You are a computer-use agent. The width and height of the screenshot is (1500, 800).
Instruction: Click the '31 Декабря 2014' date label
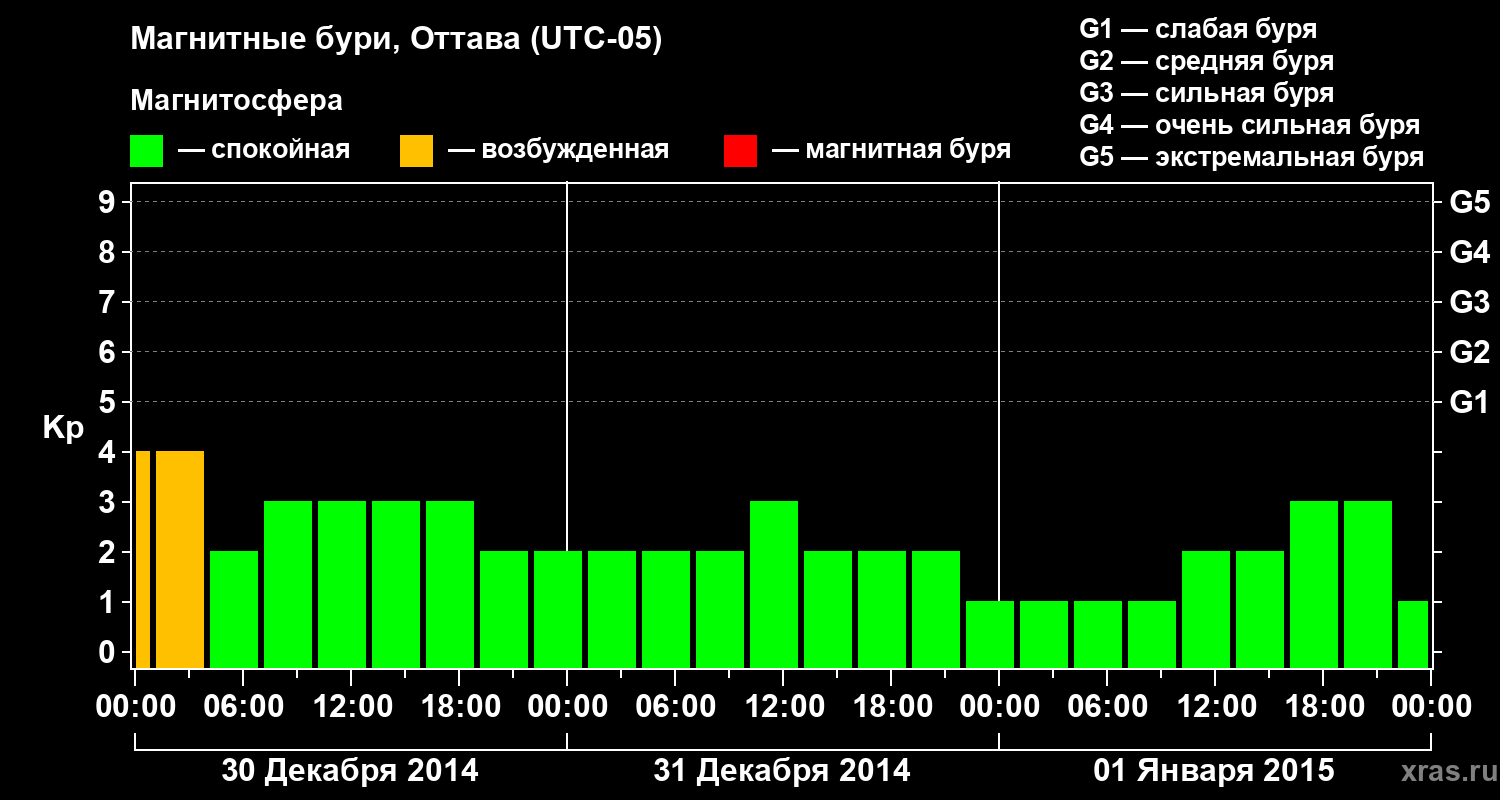(782, 771)
